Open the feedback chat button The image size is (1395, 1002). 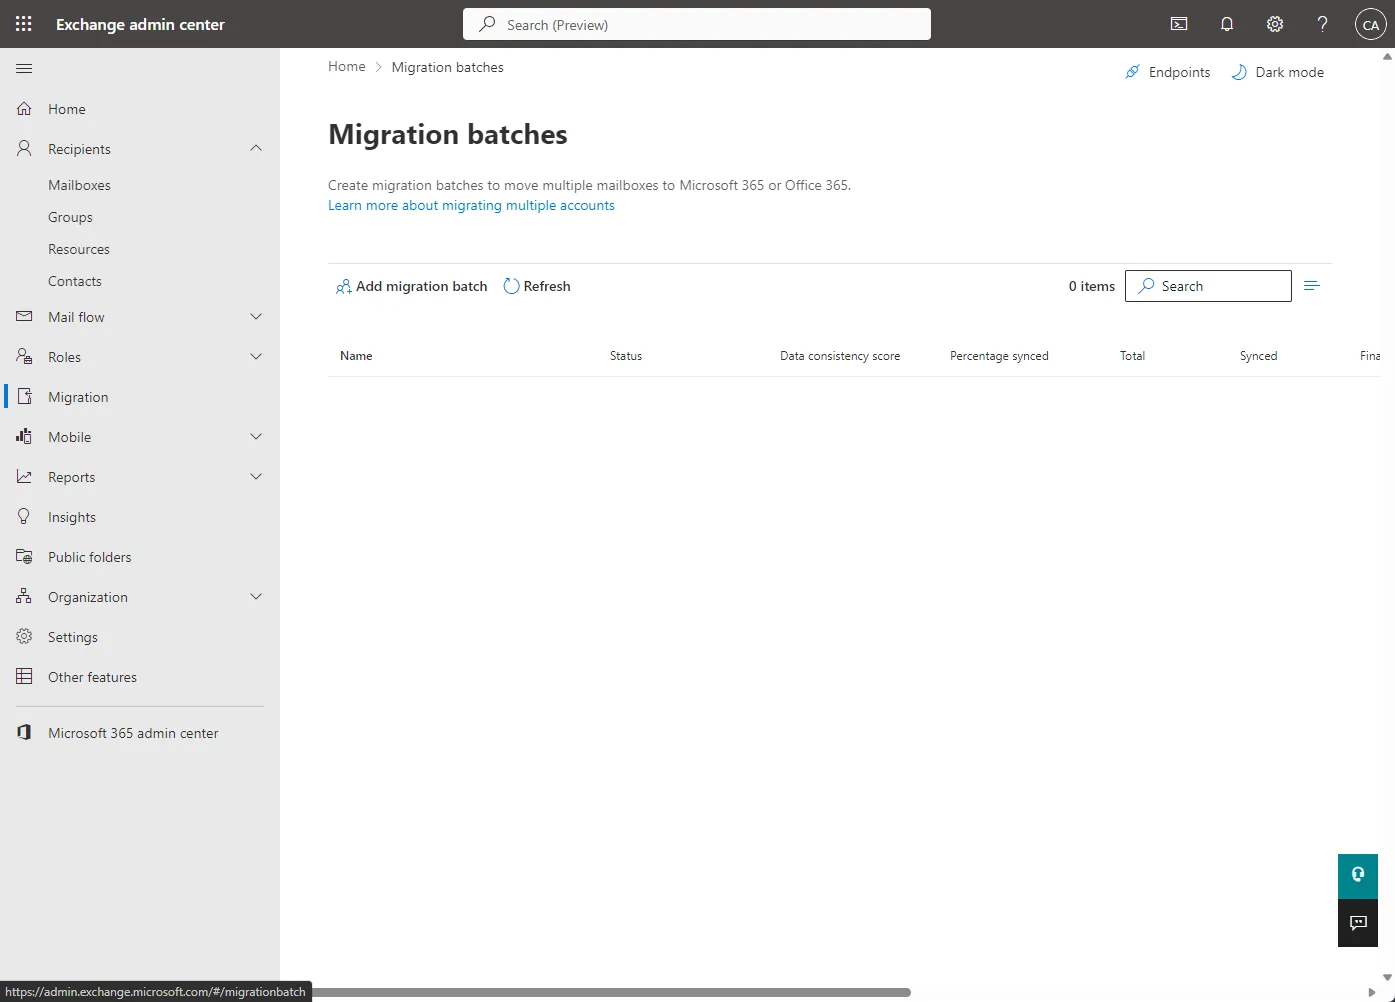pyautogui.click(x=1358, y=922)
